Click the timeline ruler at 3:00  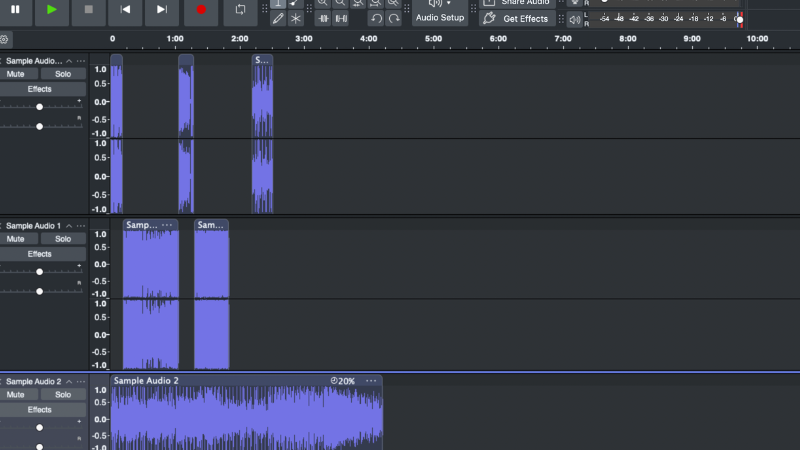pyautogui.click(x=304, y=39)
